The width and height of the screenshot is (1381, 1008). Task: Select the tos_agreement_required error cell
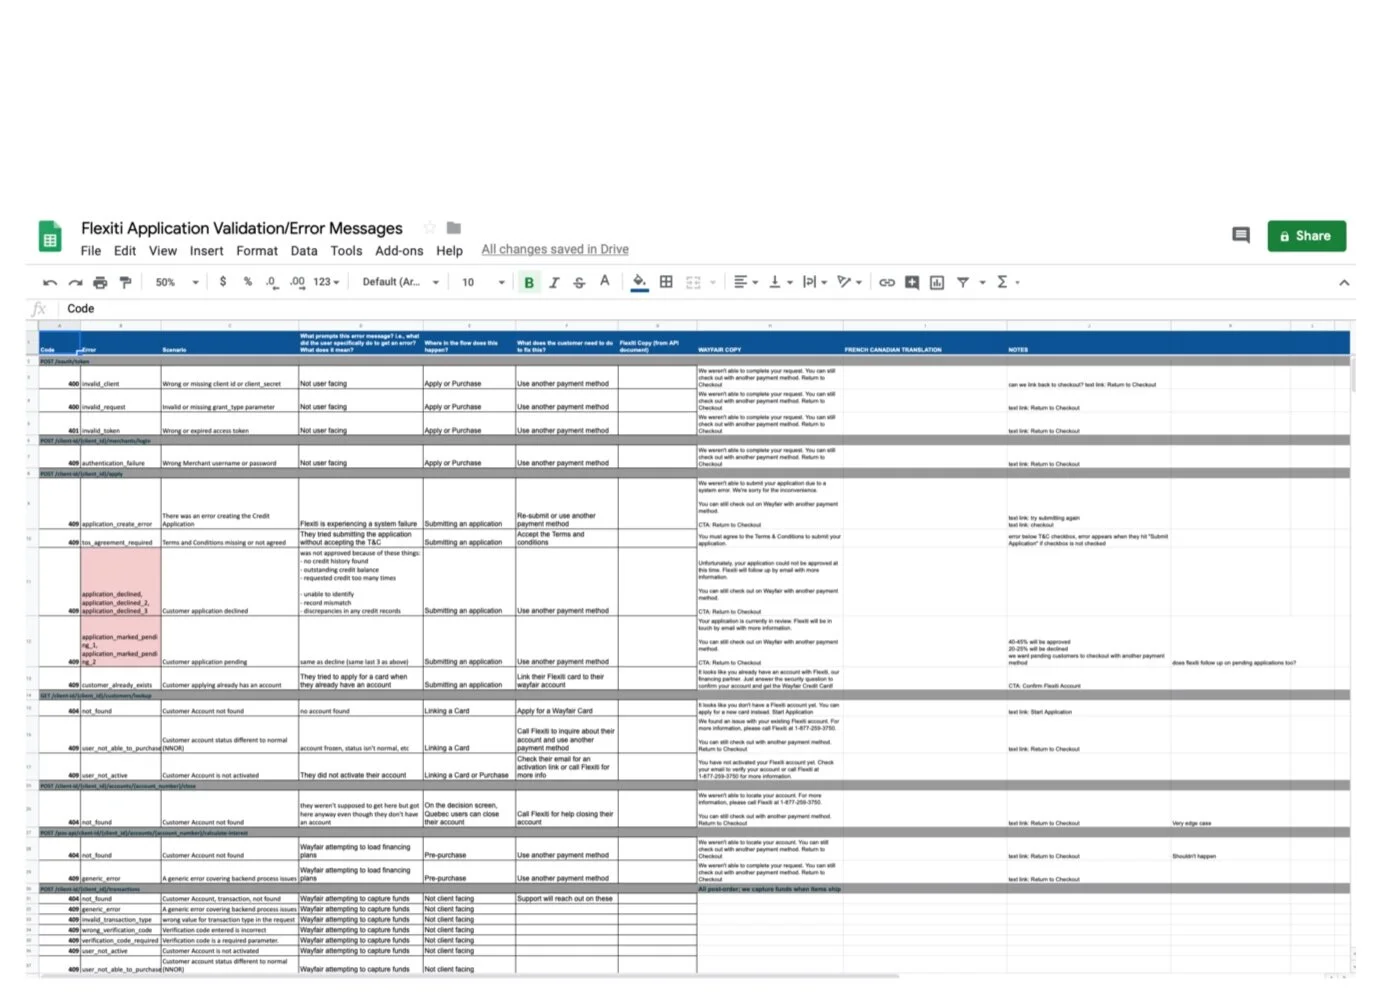point(120,538)
